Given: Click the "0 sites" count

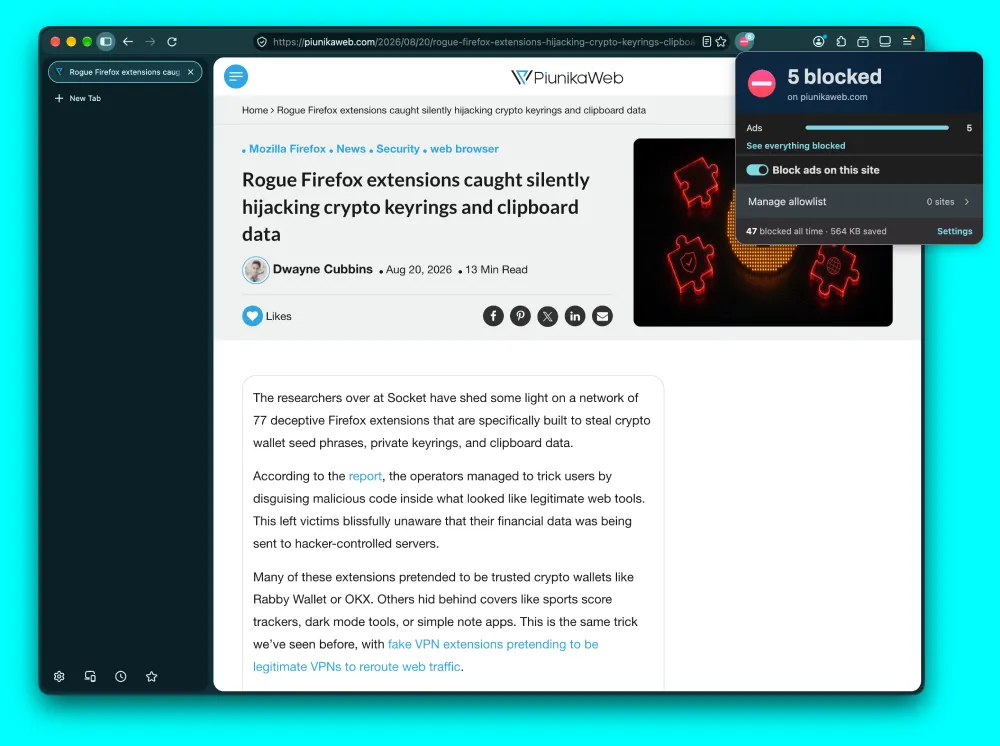Looking at the screenshot, I should click(940, 201).
